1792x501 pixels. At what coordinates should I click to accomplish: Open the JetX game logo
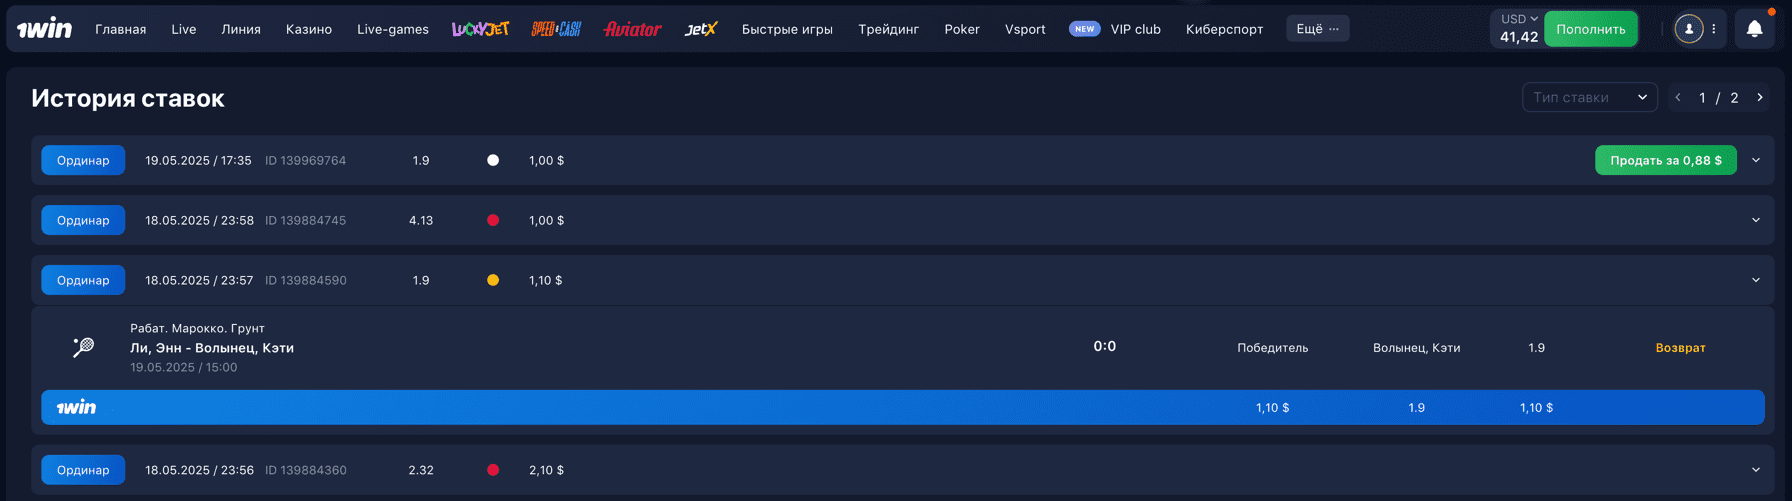(x=701, y=29)
